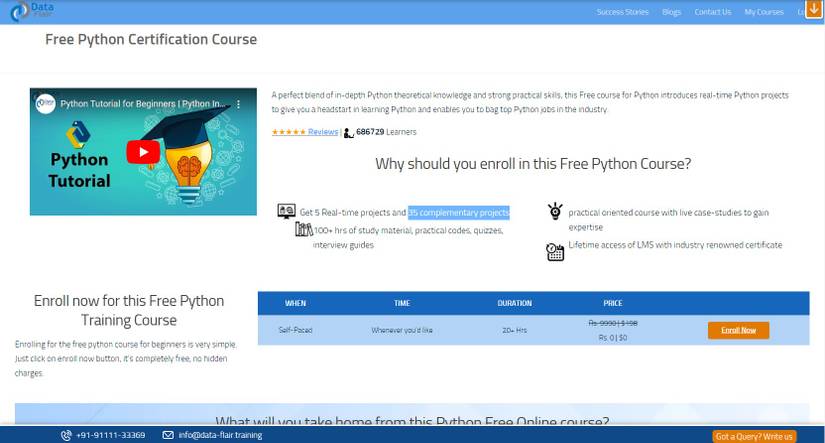The image size is (825, 443).
Task: Click the video title Python Tutorial for Beginners
Action: (143, 104)
